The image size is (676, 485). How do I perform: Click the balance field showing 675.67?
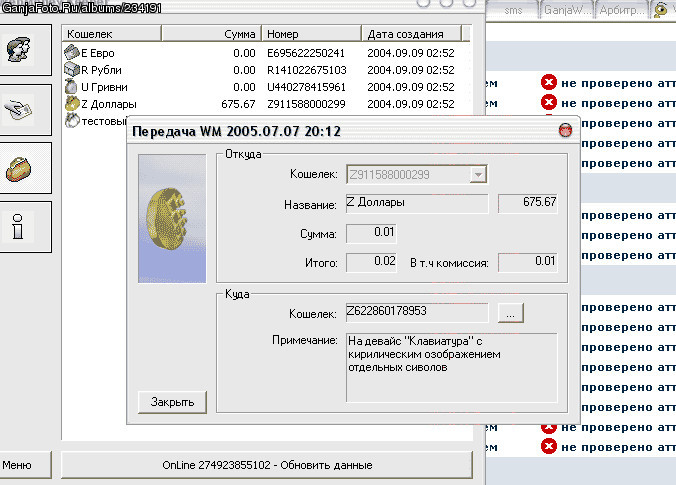[x=528, y=203]
